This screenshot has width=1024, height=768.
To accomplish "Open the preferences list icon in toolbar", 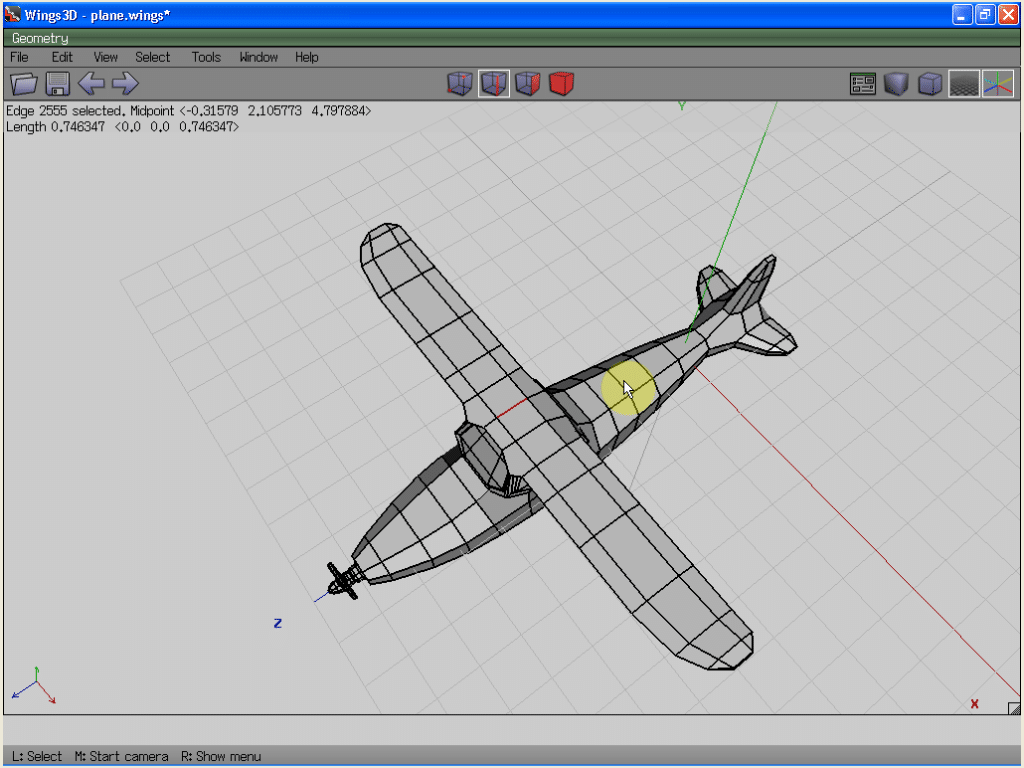I will (862, 84).
